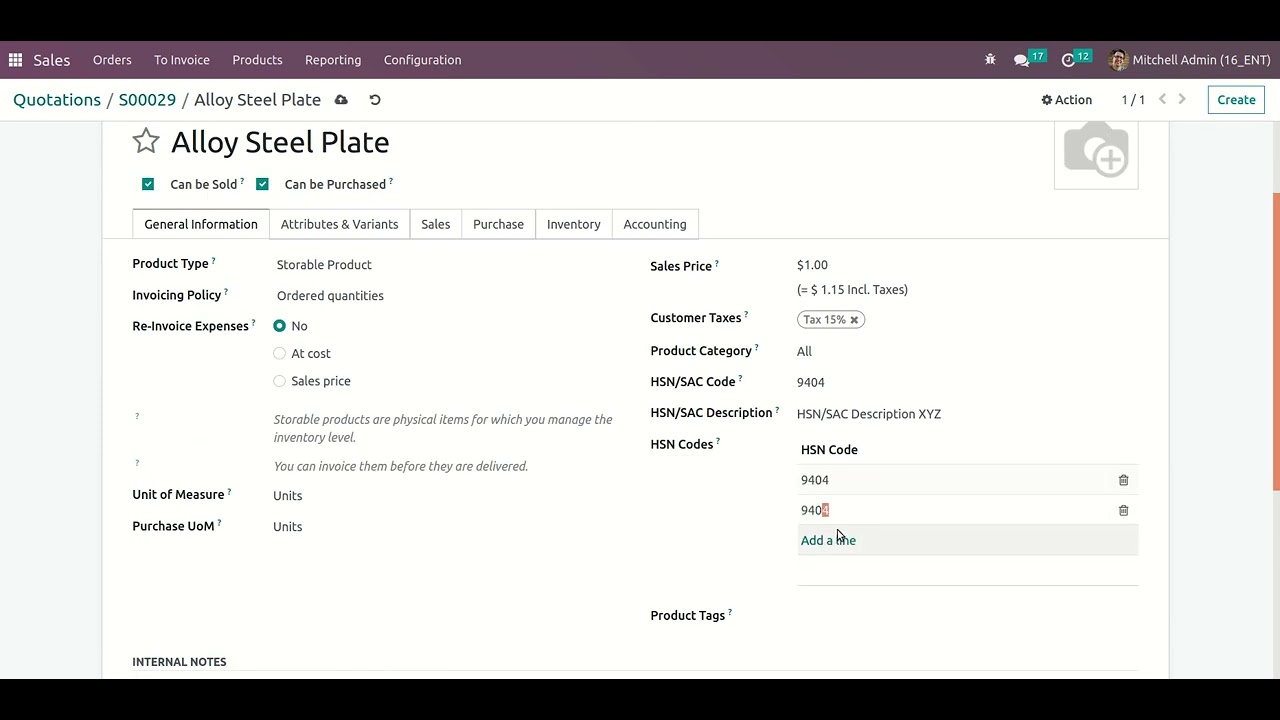Toggle the Can be Purchased checkbox
This screenshot has width=1280, height=720.
[262, 184]
